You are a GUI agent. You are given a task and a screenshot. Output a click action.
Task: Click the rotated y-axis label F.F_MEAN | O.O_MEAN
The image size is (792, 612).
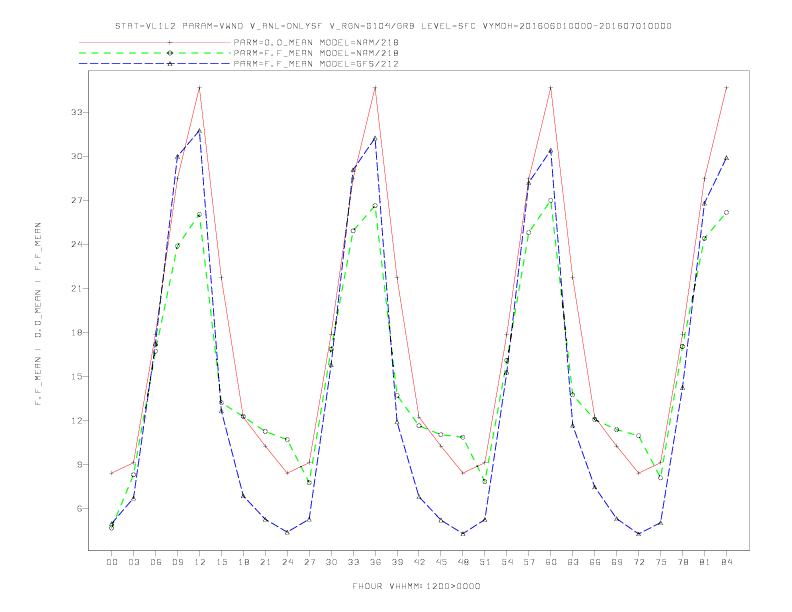(38, 314)
